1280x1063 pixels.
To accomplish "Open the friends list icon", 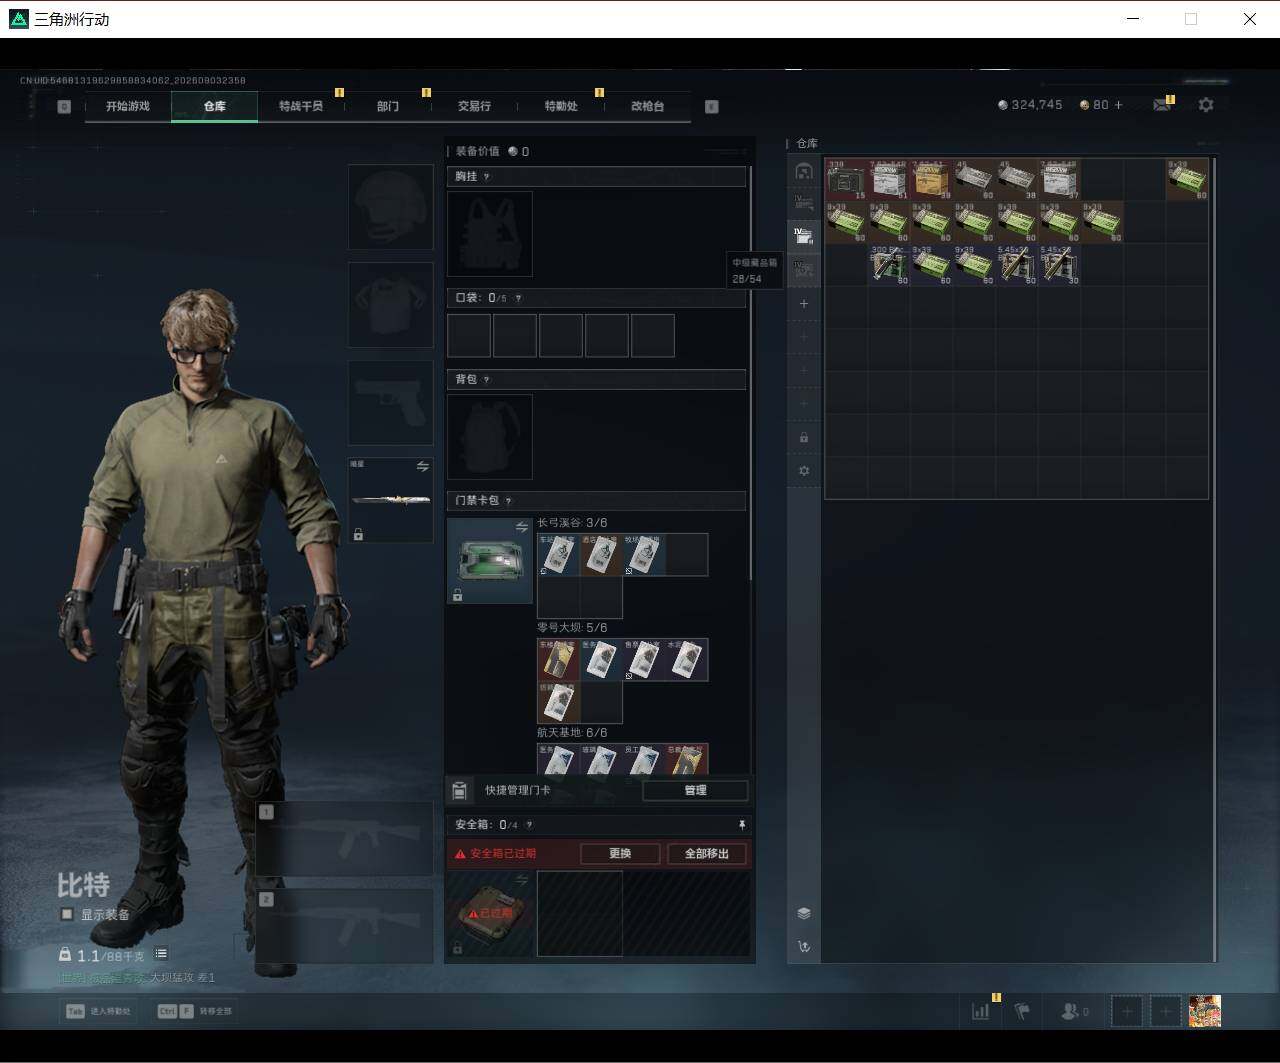I will 1073,1012.
